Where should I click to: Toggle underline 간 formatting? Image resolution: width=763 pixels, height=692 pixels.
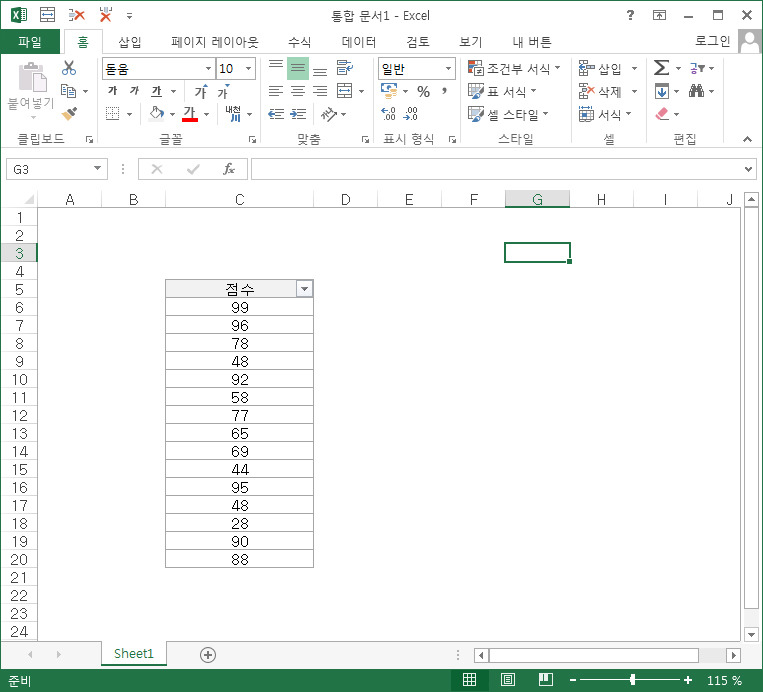pyautogui.click(x=156, y=91)
